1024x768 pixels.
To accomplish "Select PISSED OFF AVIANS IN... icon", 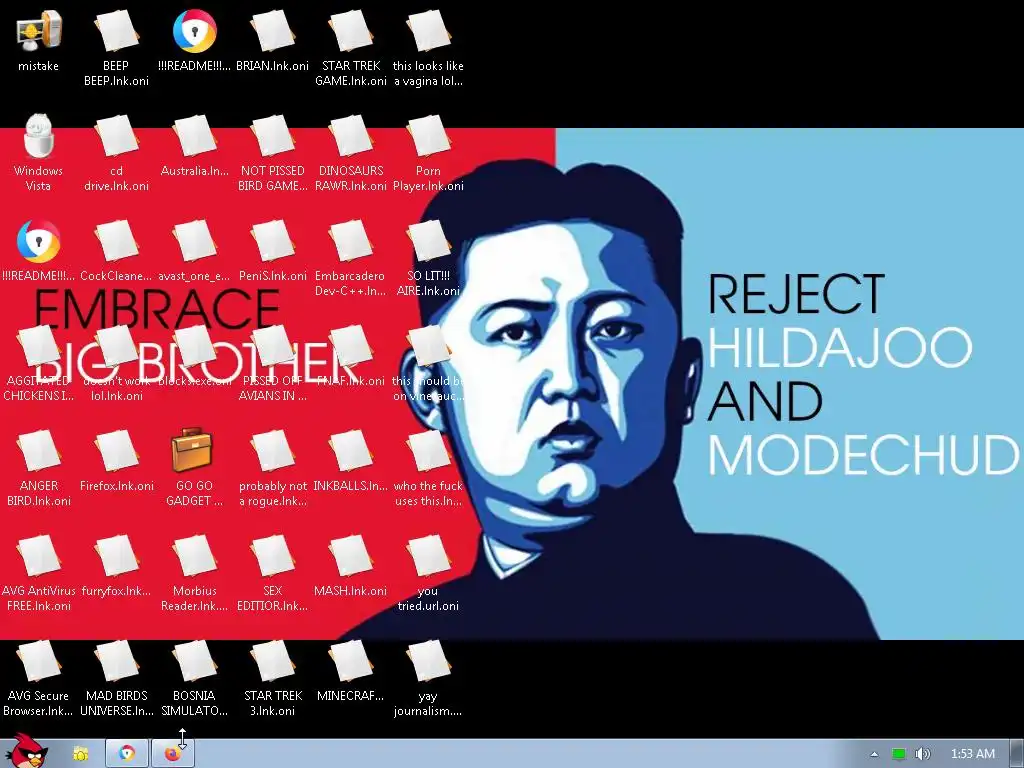I will (272, 347).
